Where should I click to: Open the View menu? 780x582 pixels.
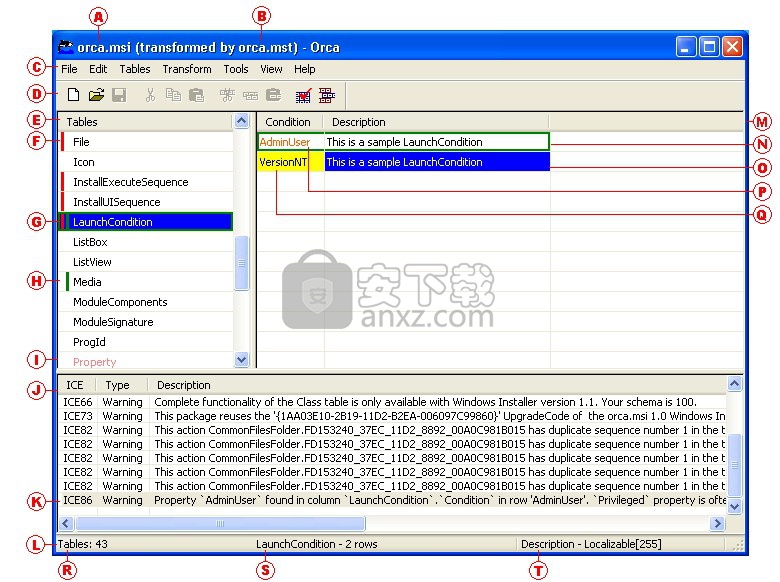271,69
